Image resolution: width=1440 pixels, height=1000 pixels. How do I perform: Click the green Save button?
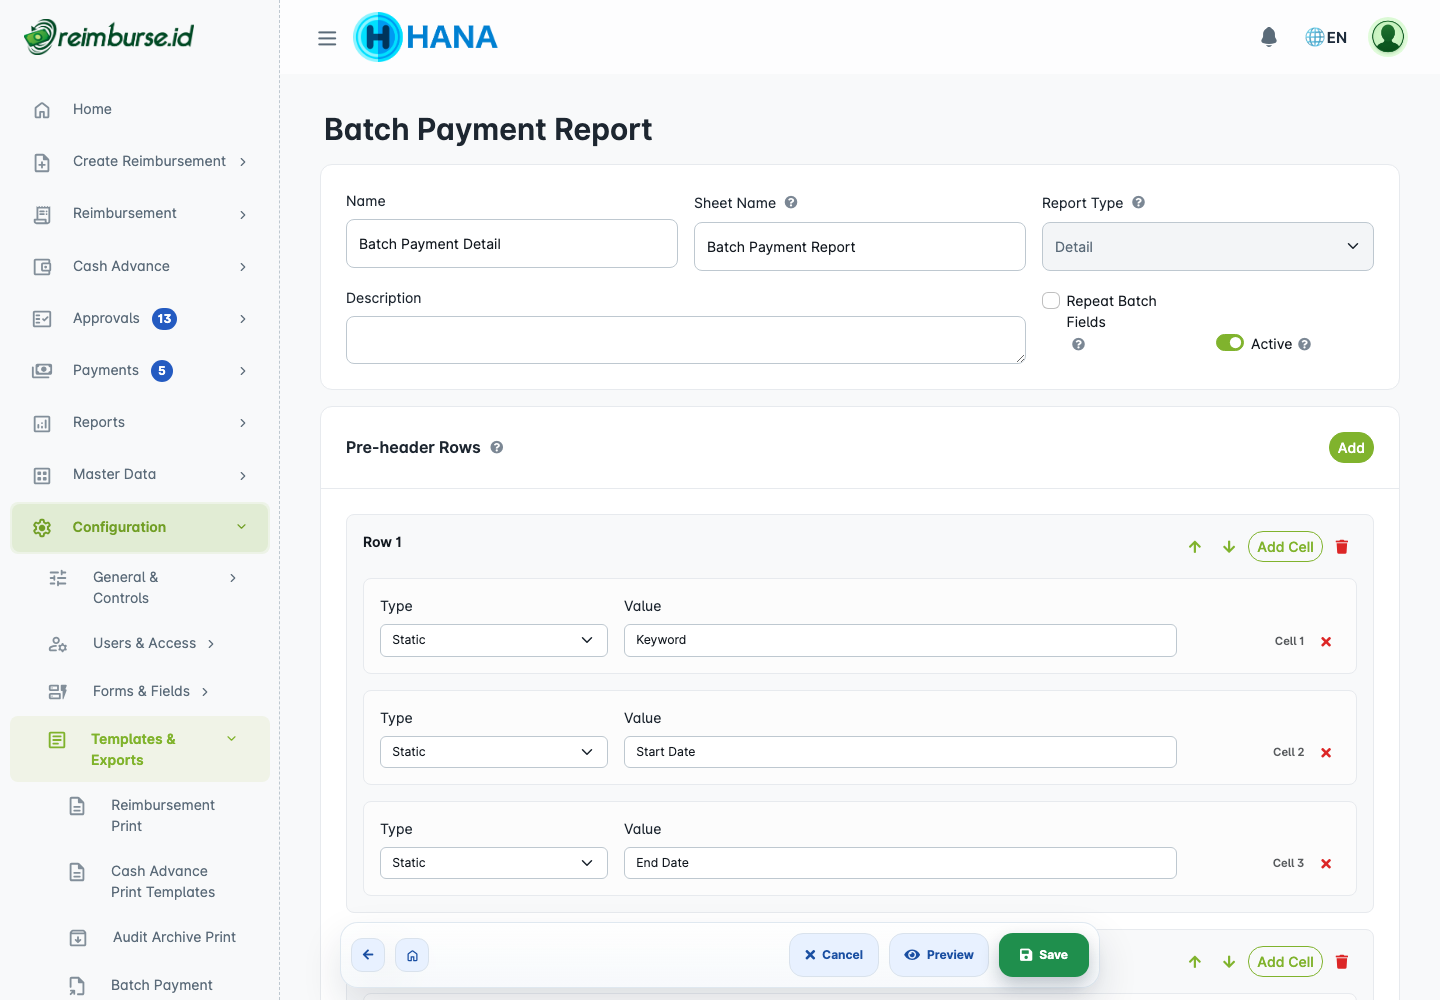pyautogui.click(x=1044, y=955)
